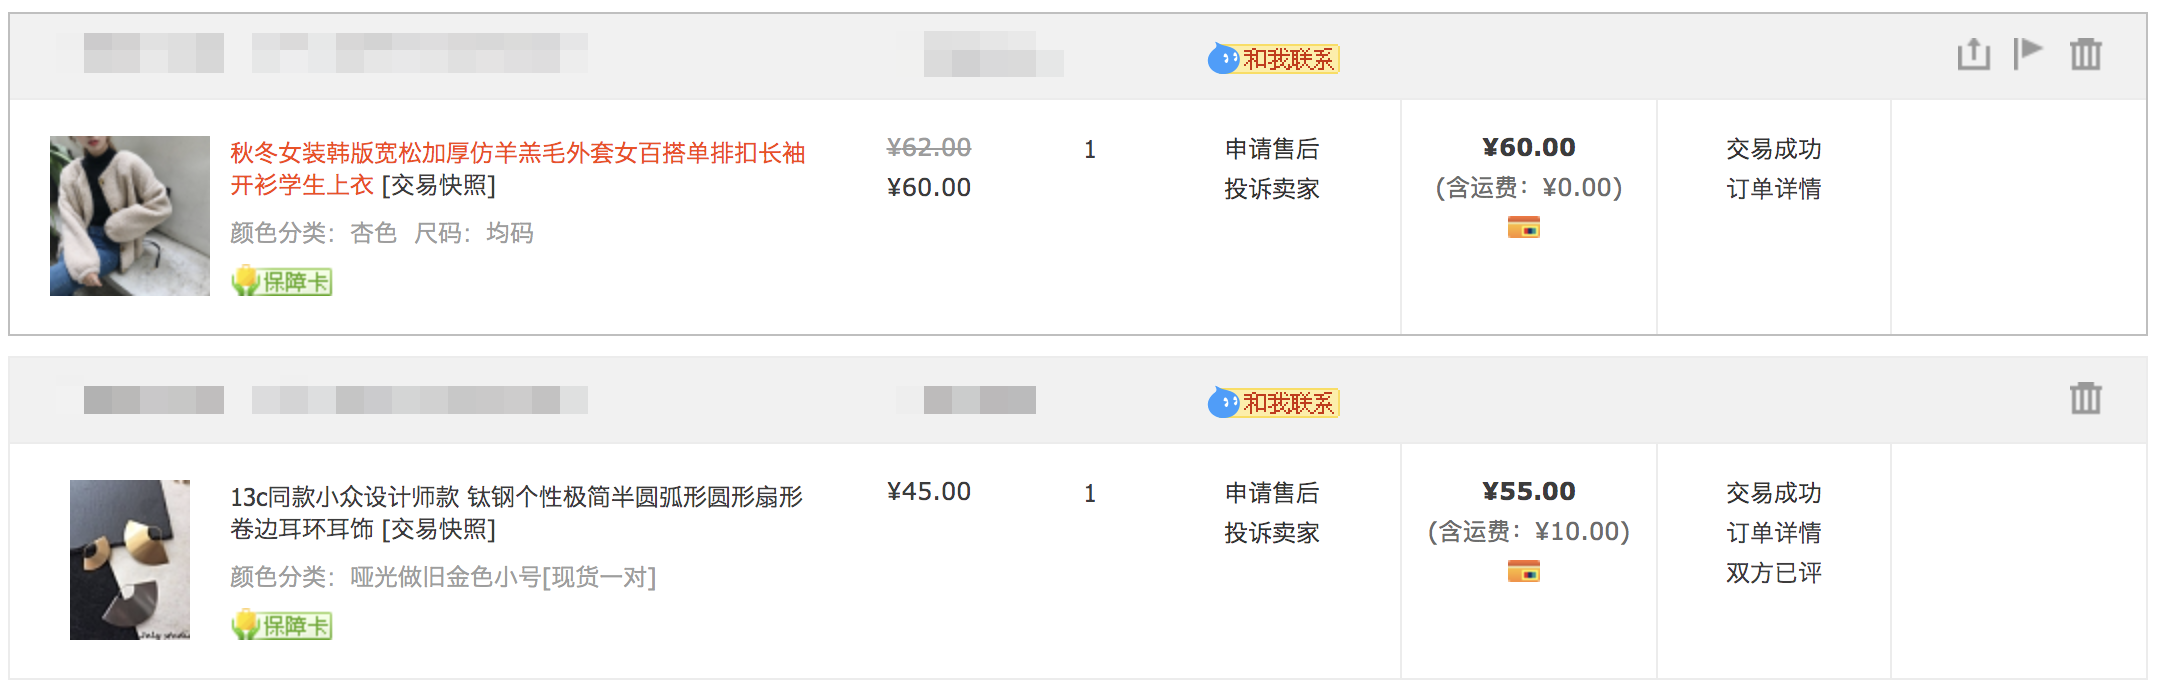Click the flag icon on the coat order

coord(2027,53)
